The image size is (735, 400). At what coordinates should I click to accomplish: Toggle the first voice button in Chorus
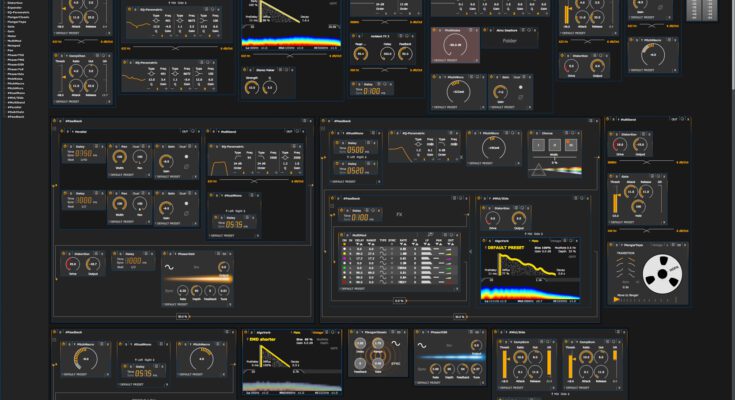539,145
